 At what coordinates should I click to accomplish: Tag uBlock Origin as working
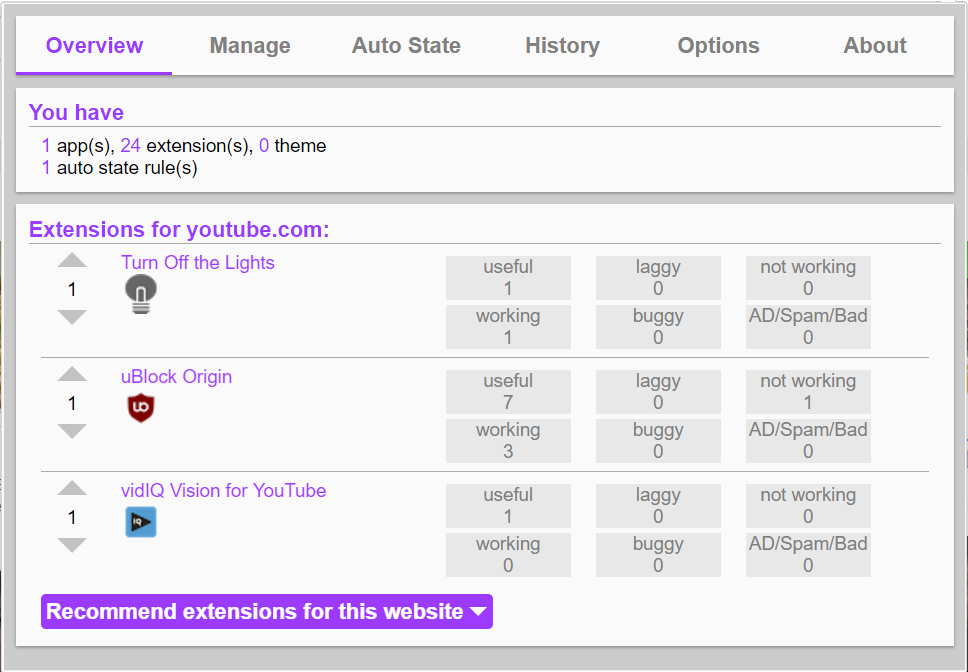[508, 441]
